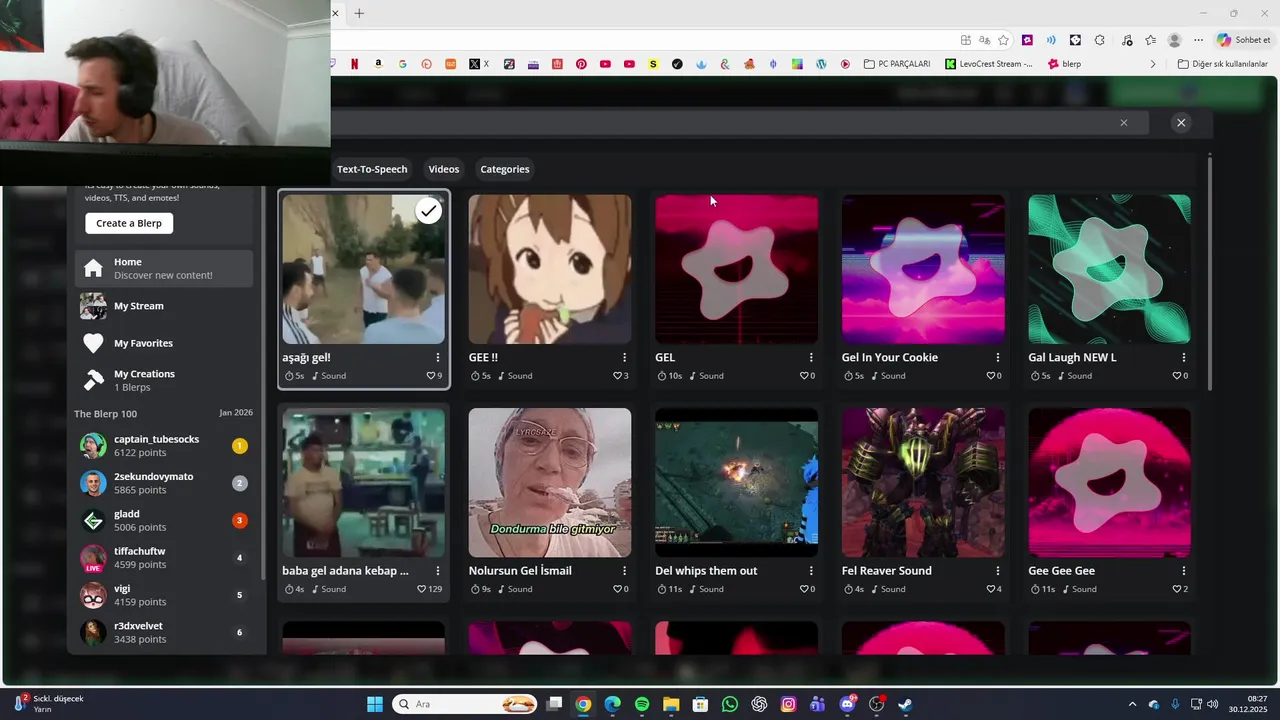Open options menu for 'Fel Reaver Sound'
1280x720 pixels.
(997, 571)
